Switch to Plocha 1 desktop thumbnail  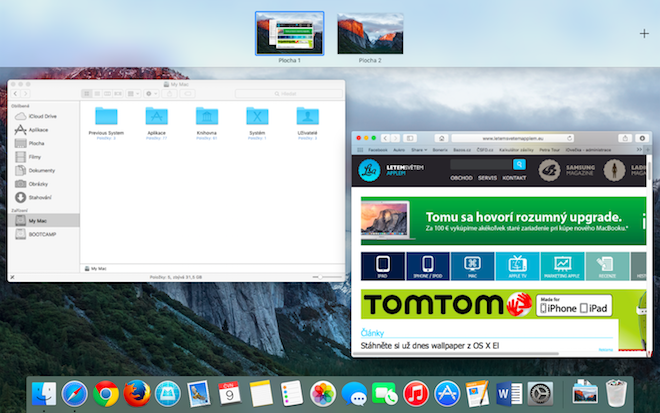point(290,33)
